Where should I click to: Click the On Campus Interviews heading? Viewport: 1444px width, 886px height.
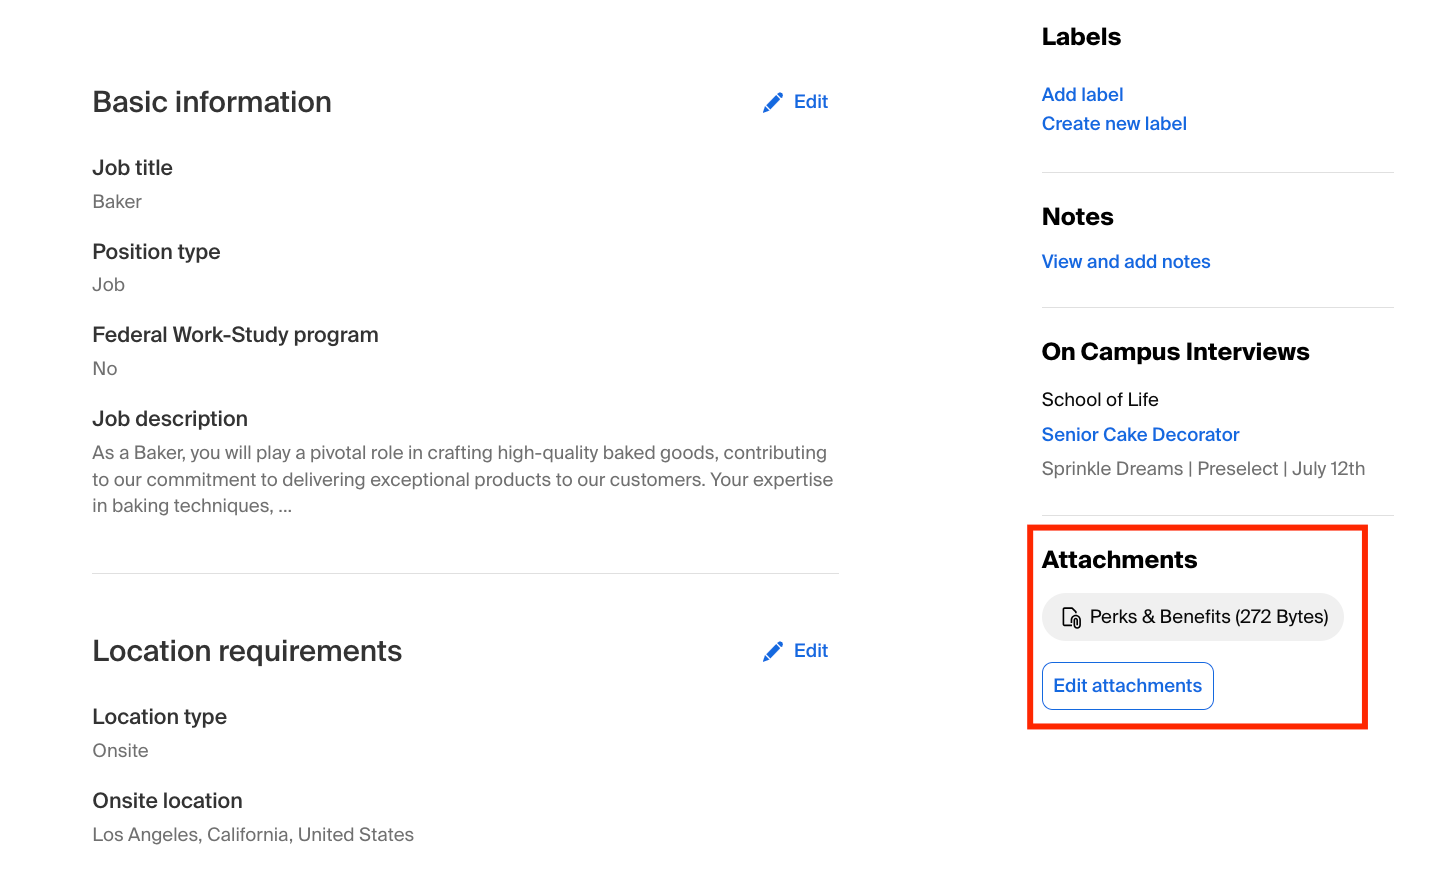pos(1175,352)
